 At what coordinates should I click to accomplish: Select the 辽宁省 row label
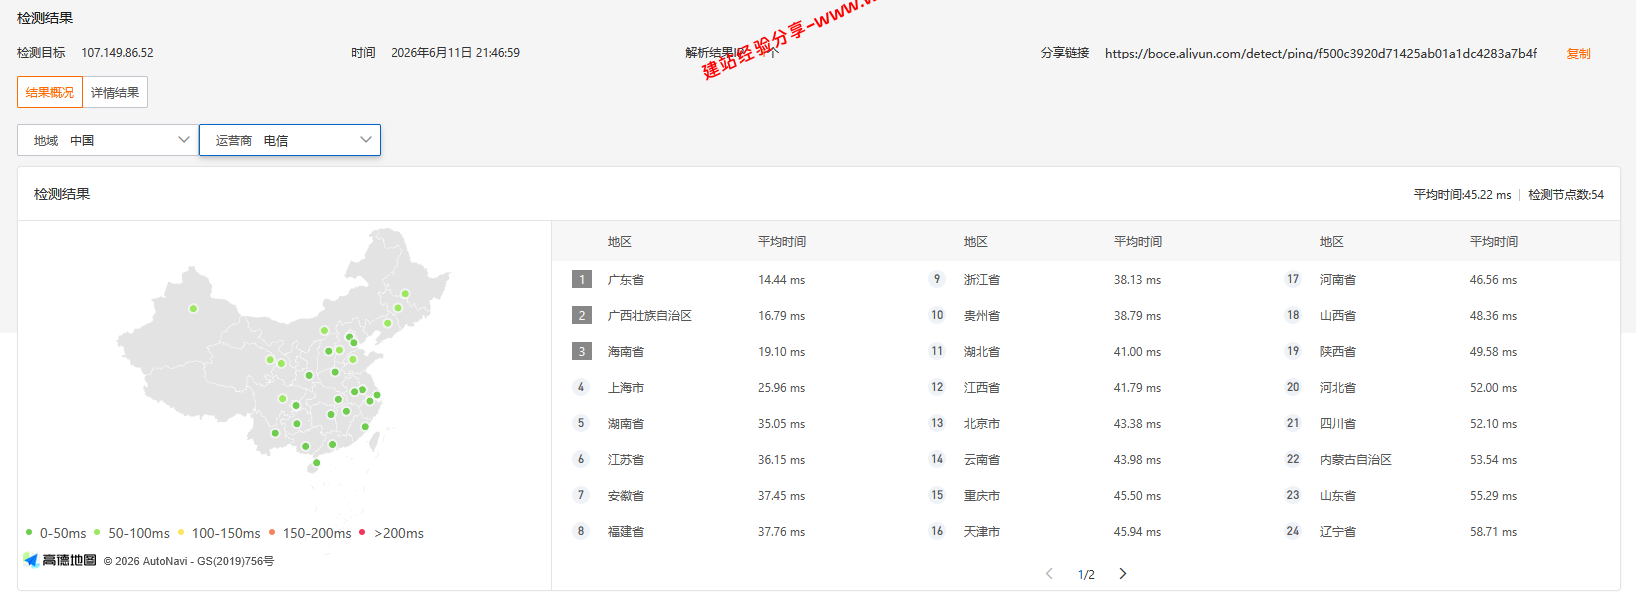point(1338,532)
